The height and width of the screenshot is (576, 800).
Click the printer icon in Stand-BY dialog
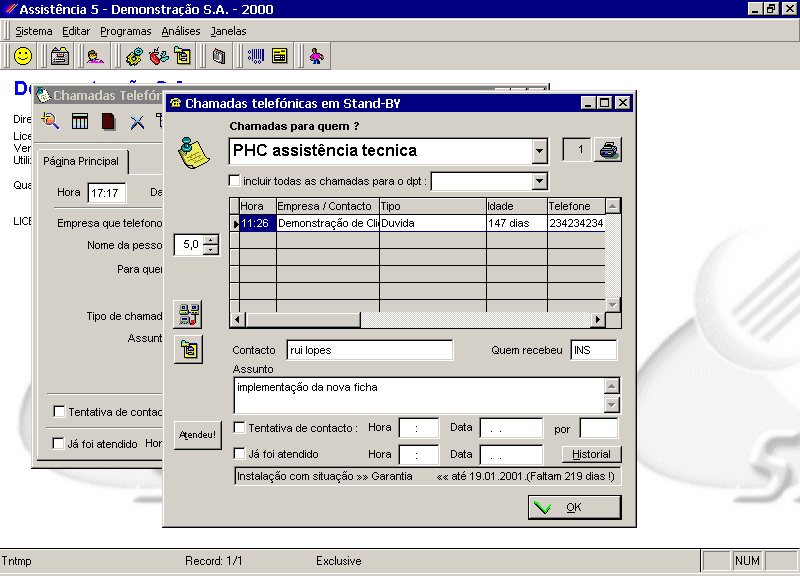tap(608, 150)
